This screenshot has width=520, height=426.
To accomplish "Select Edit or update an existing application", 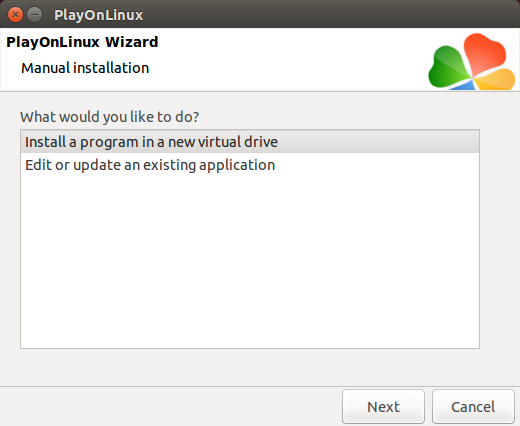I will pos(250,165).
